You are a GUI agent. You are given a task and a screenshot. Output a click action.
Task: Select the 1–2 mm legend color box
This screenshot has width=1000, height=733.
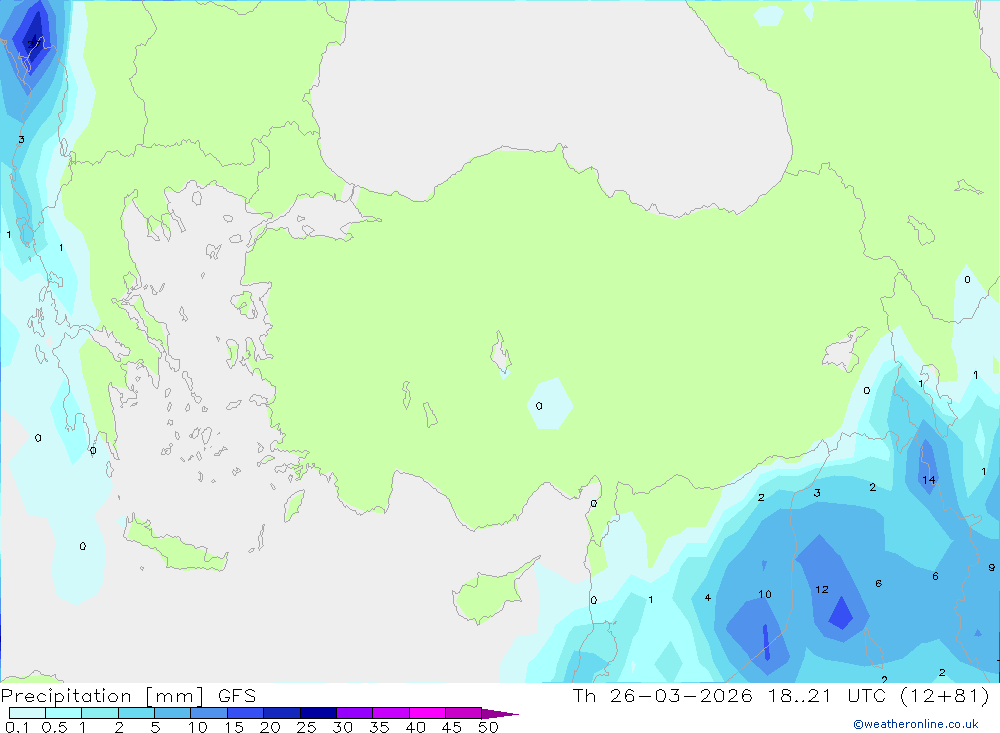[x=100, y=713]
